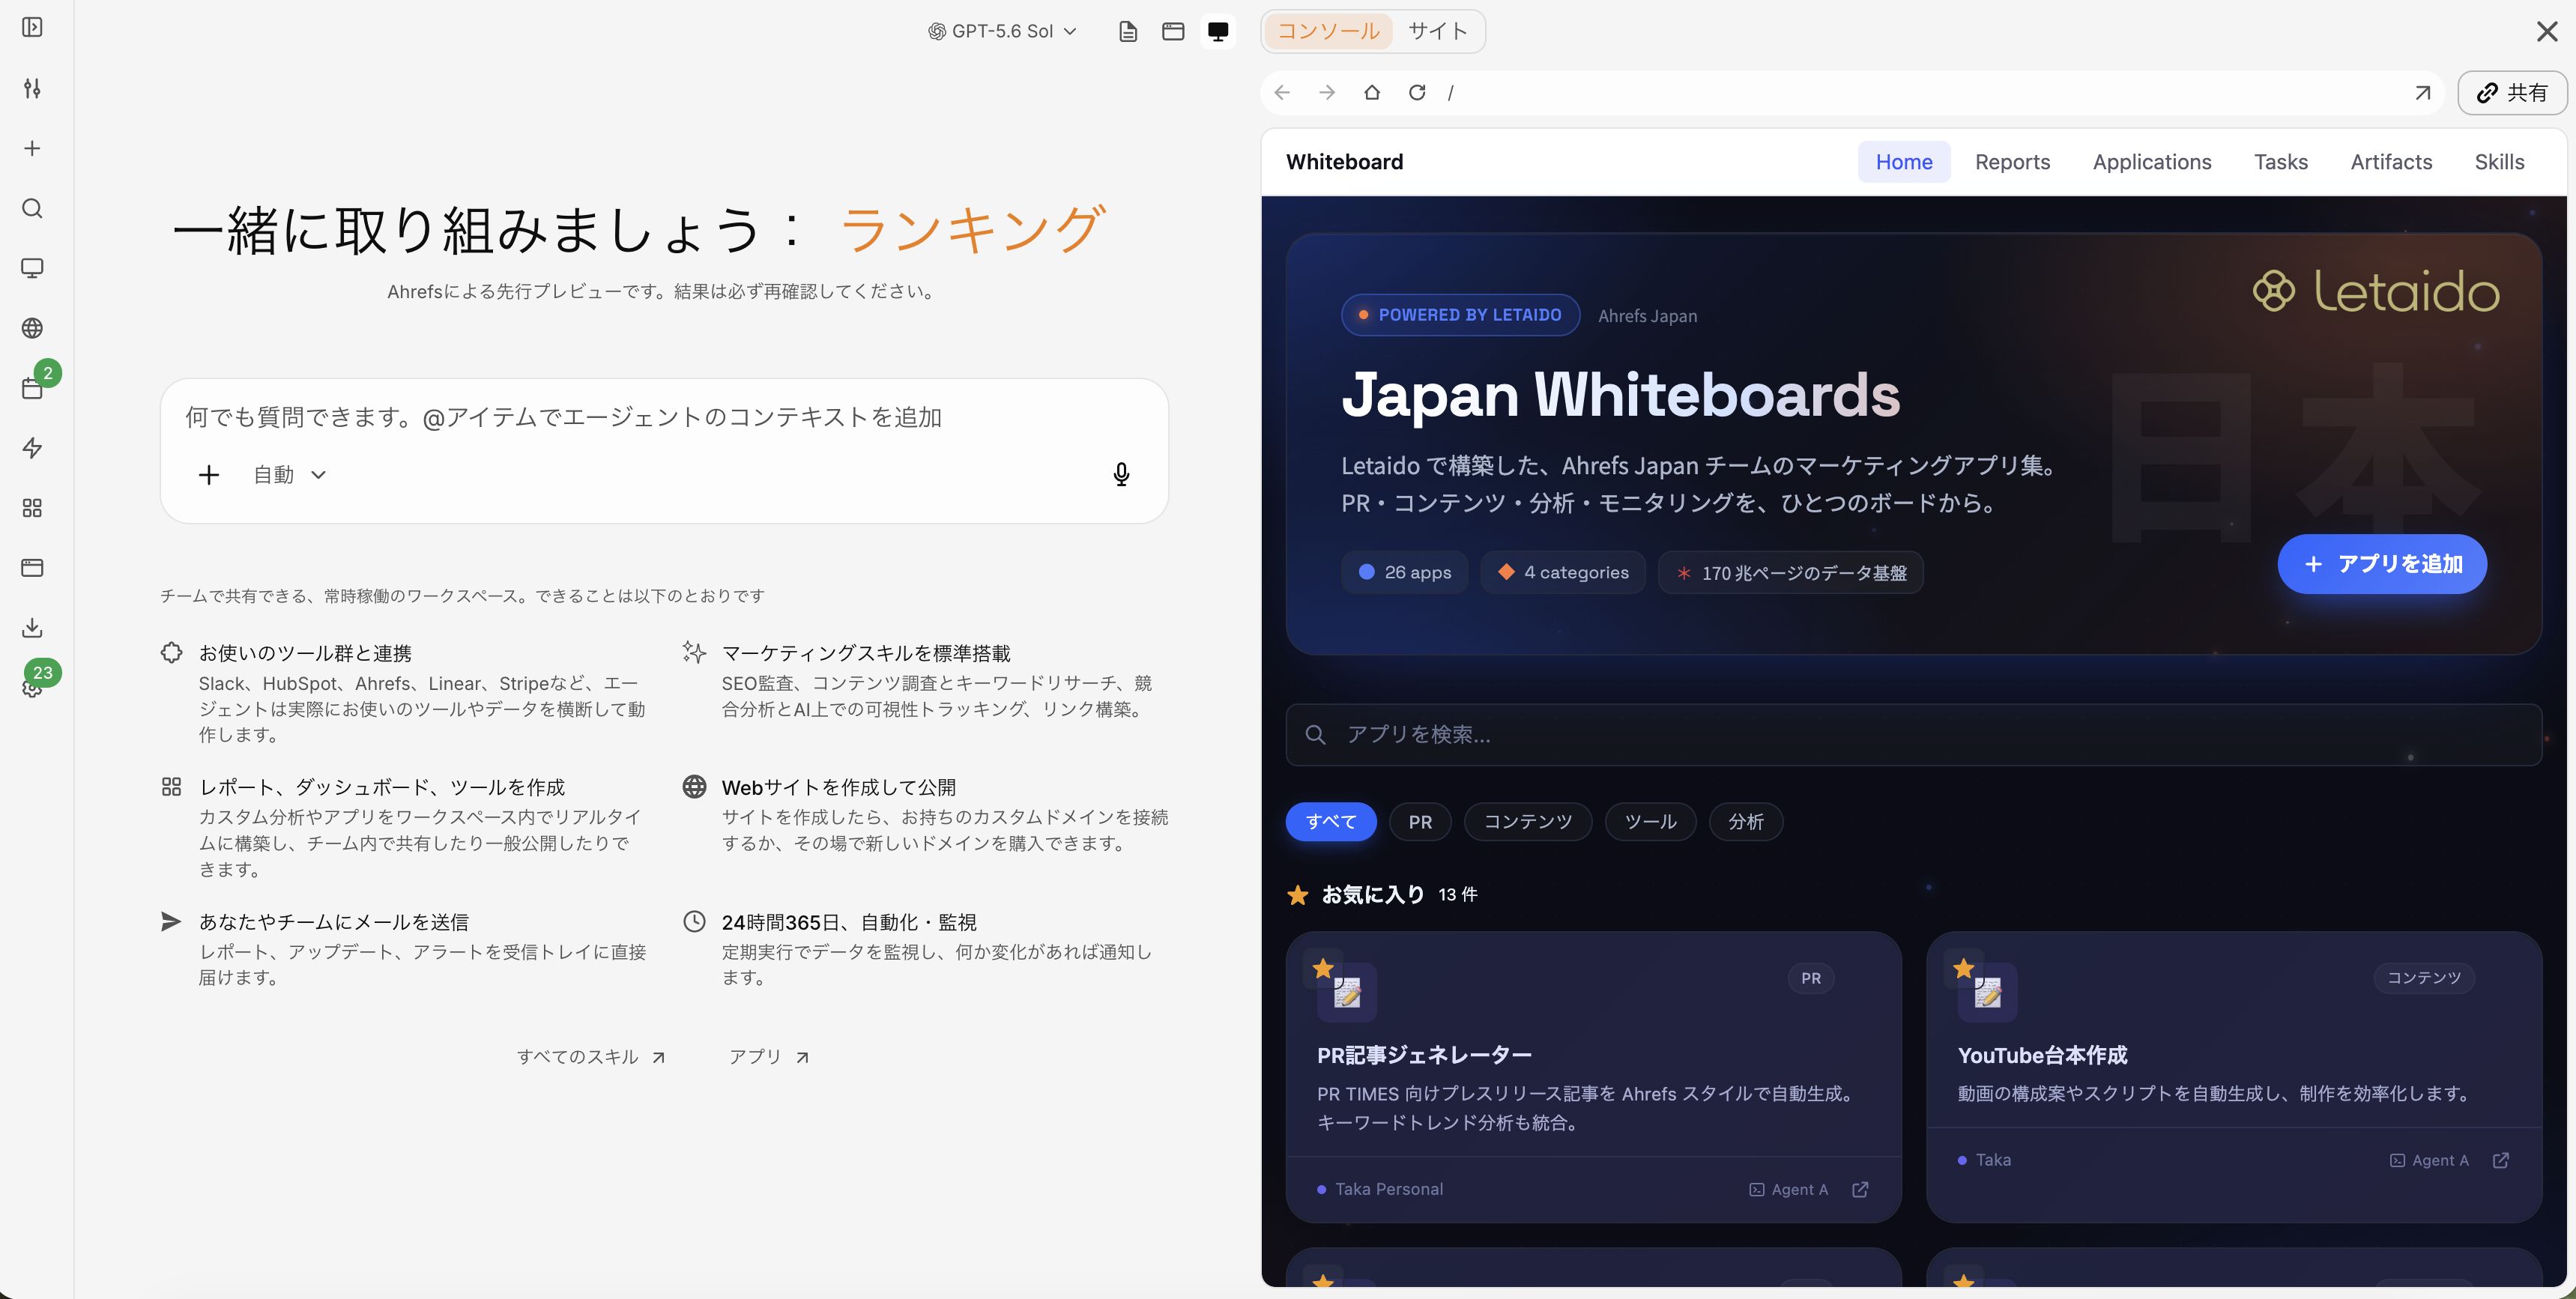Open external link icon on PR記事ジェネレーター card

1860,1189
